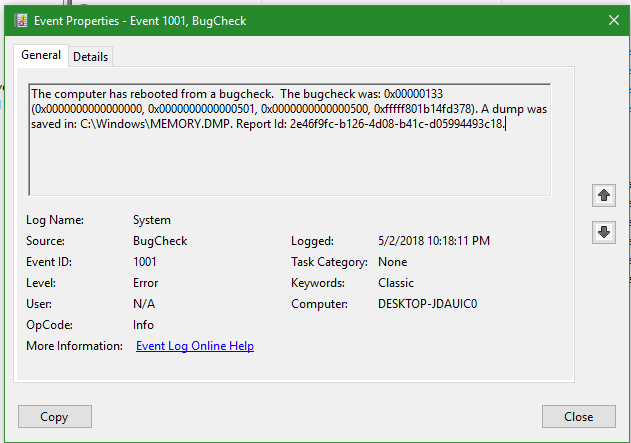Click the Copy button

coord(55,416)
